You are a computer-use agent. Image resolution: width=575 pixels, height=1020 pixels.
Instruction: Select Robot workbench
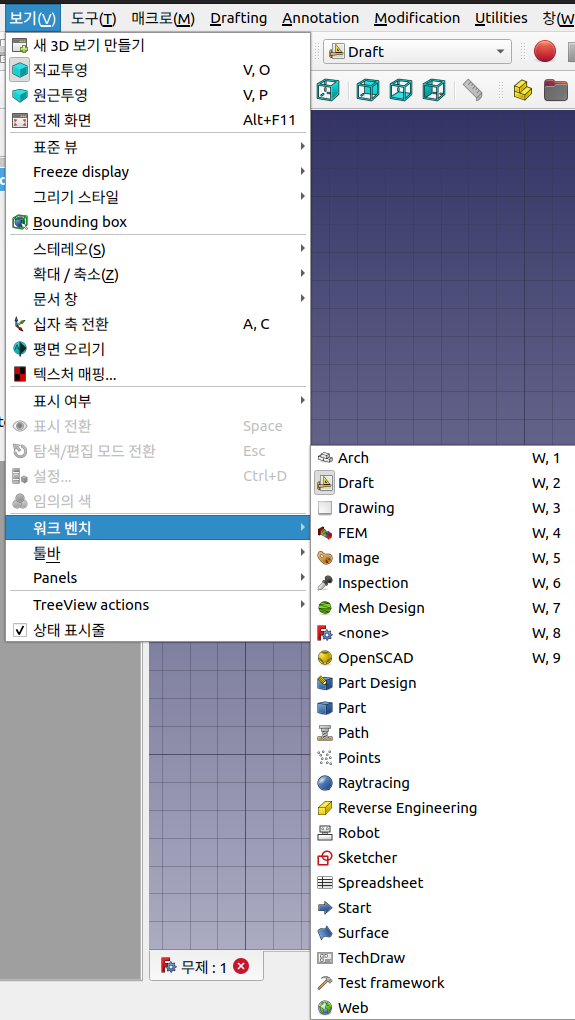[x=442, y=833]
